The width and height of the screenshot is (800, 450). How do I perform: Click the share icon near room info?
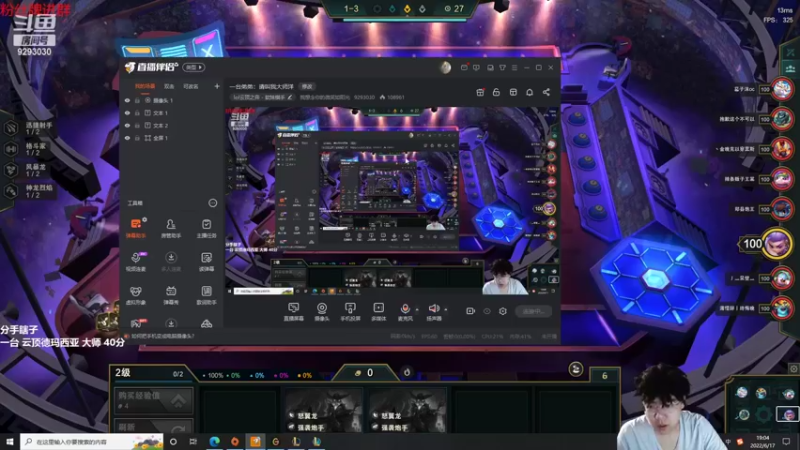(546, 92)
